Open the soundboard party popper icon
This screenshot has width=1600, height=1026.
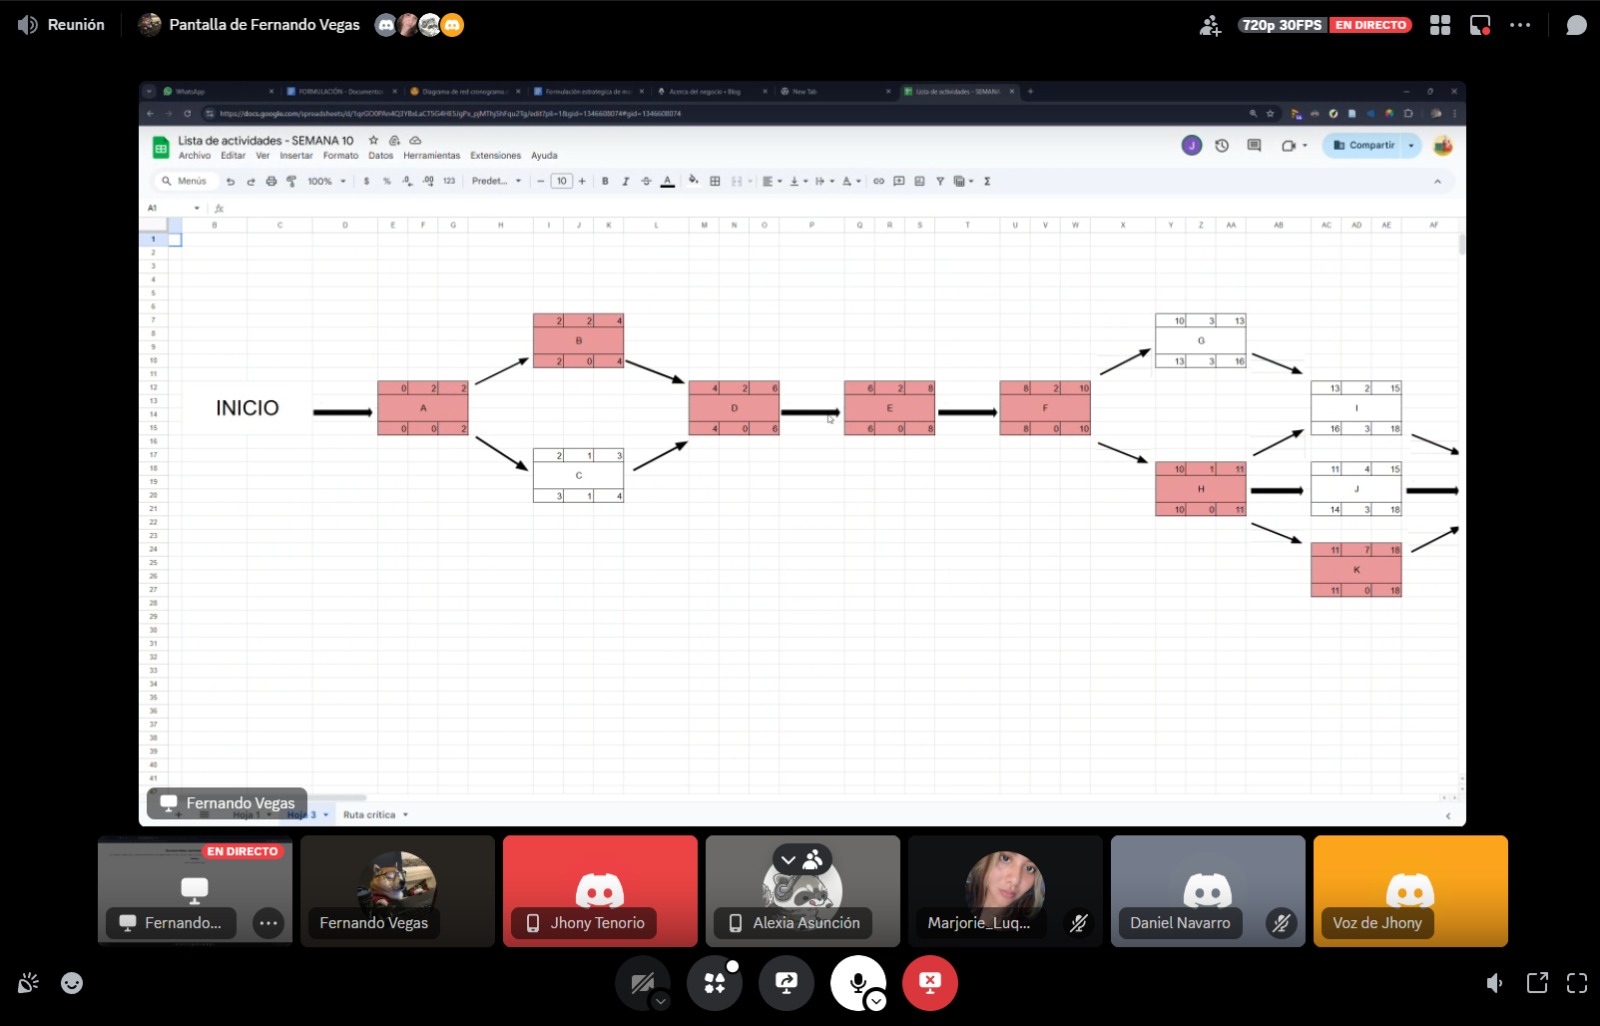coord(28,983)
